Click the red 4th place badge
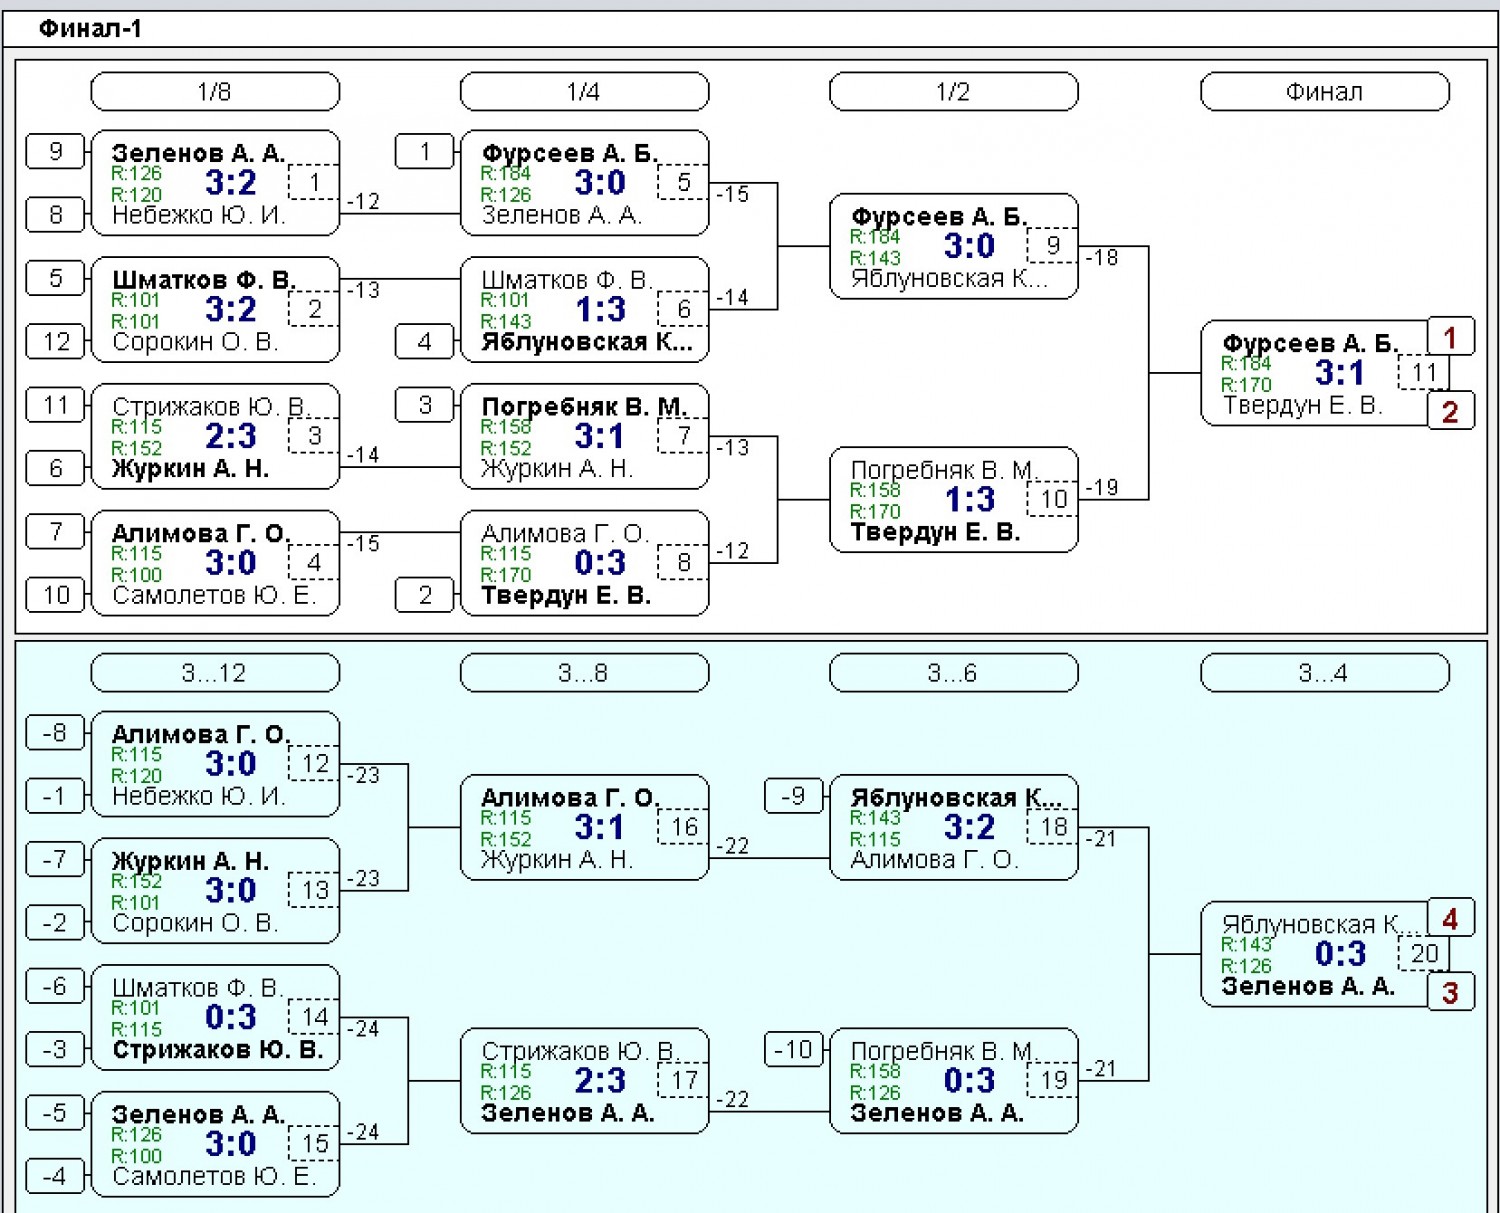This screenshot has height=1213, width=1500. (1450, 918)
